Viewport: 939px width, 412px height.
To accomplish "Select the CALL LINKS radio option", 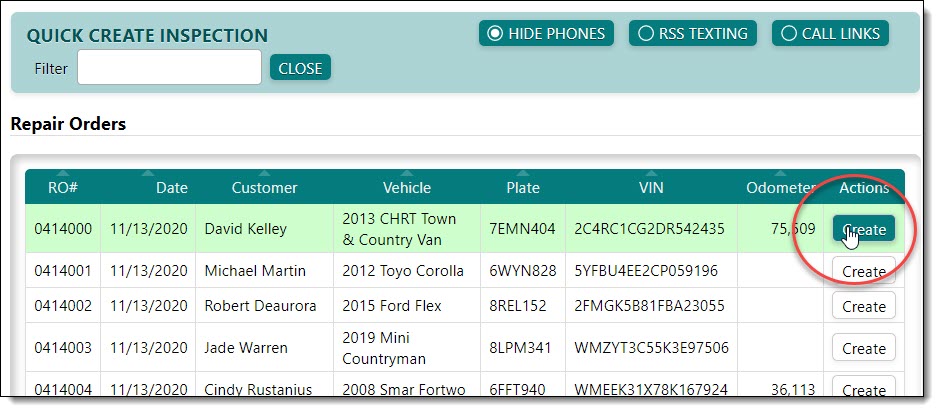I will [x=830, y=34].
